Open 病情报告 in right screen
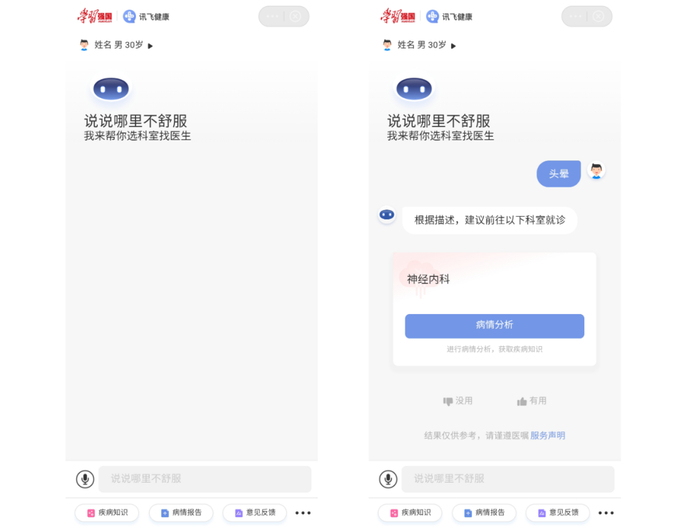Viewport: 700px width, 528px height. click(x=484, y=512)
